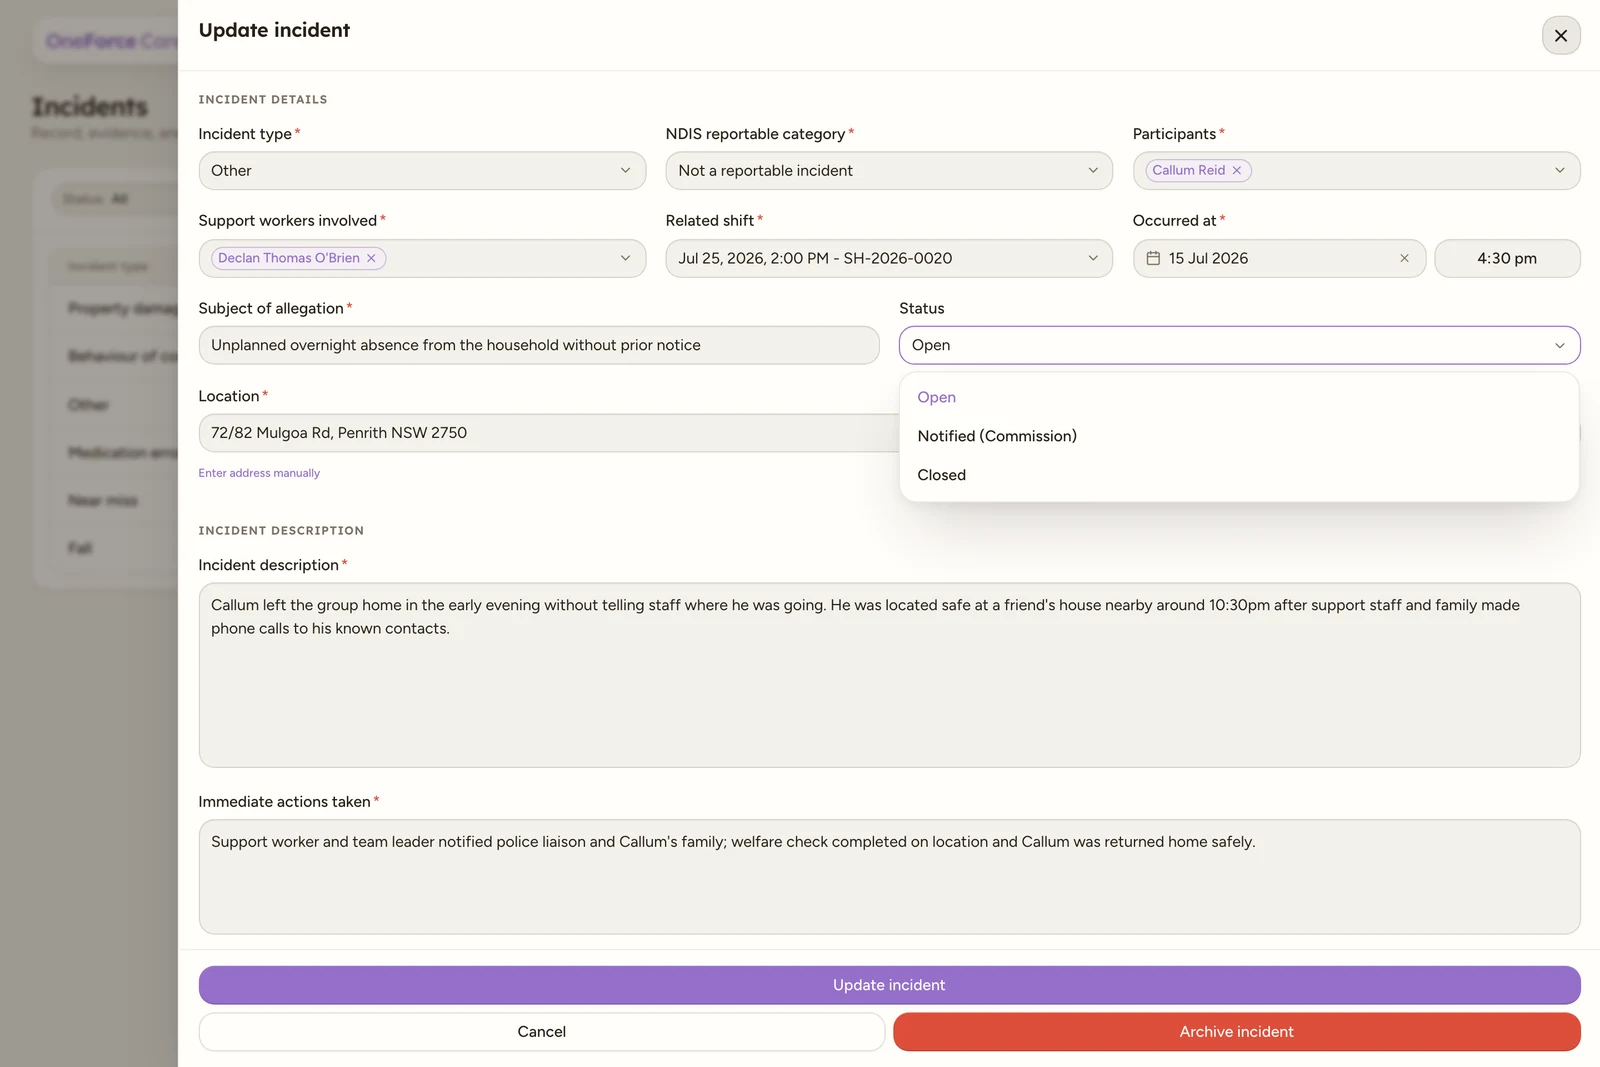Image resolution: width=1600 pixels, height=1067 pixels.
Task: Focus the Incident description text area
Action: tap(889, 675)
